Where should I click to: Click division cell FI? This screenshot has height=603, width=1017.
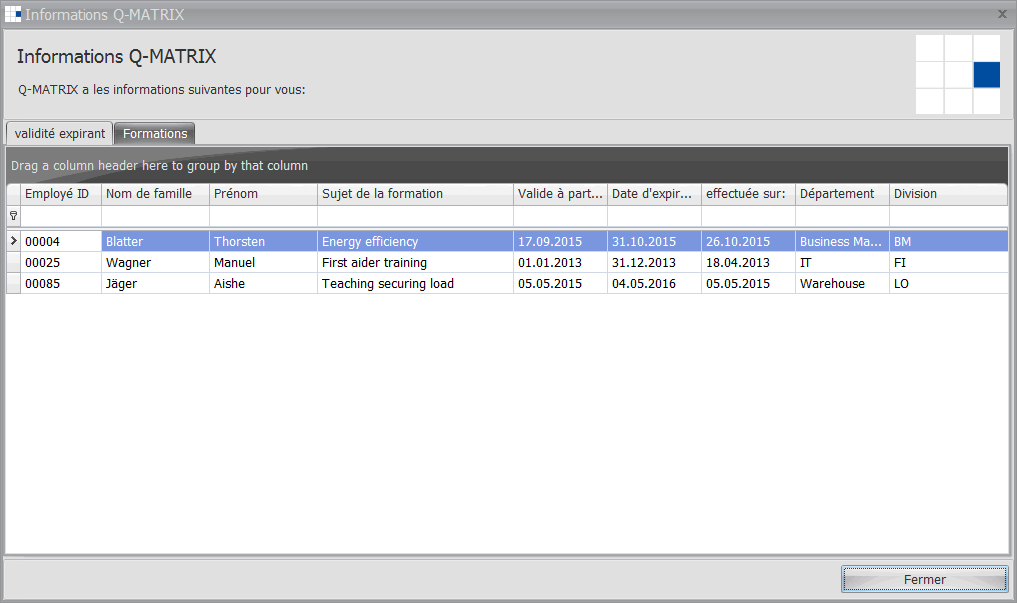click(949, 263)
